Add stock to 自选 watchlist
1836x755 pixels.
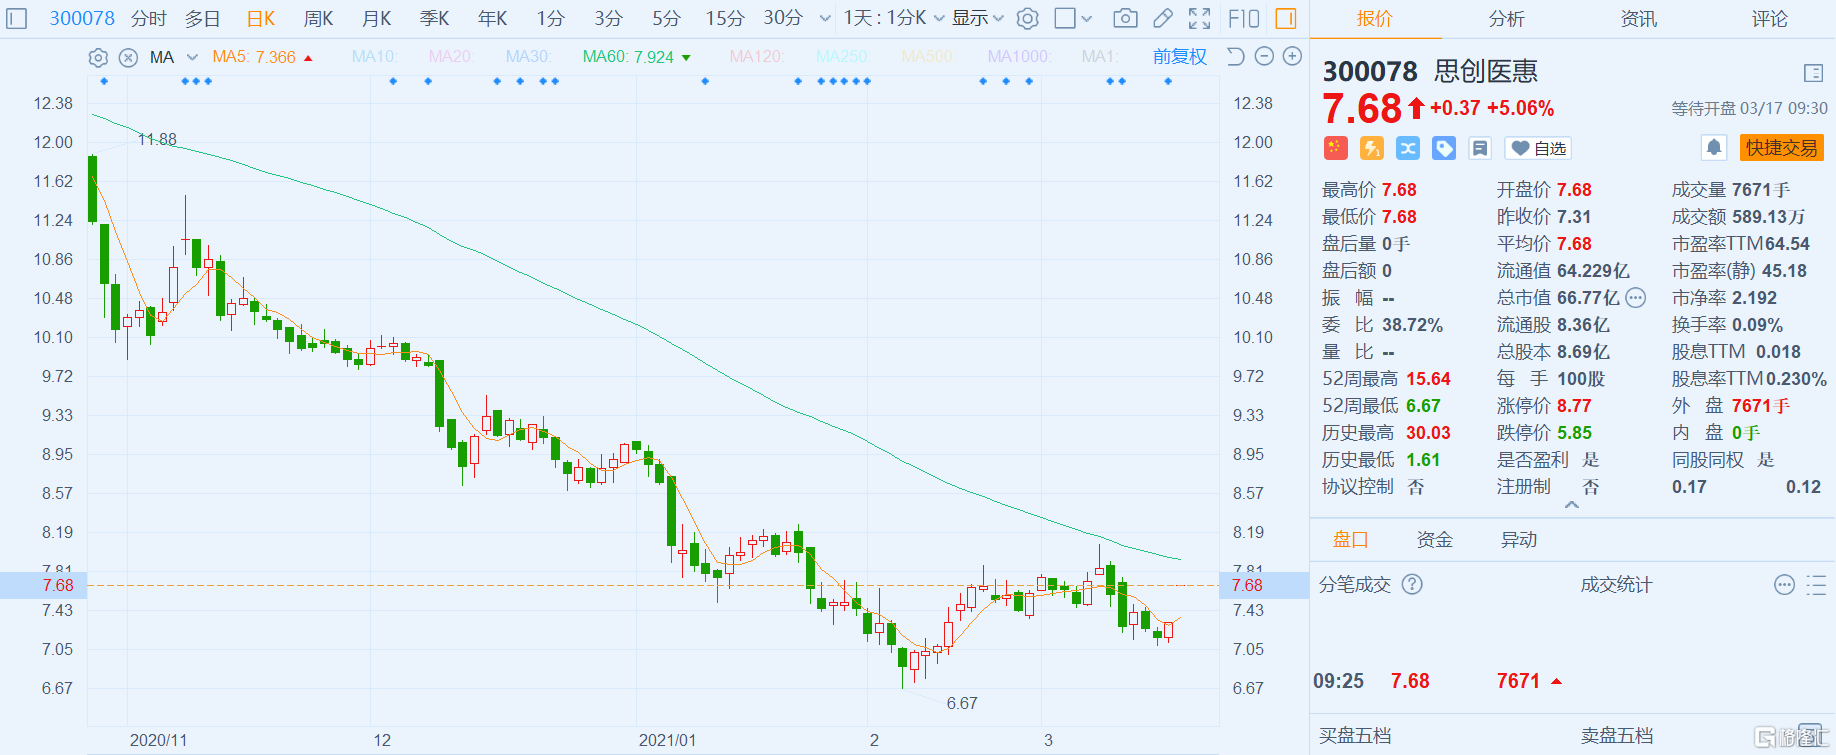1538,148
